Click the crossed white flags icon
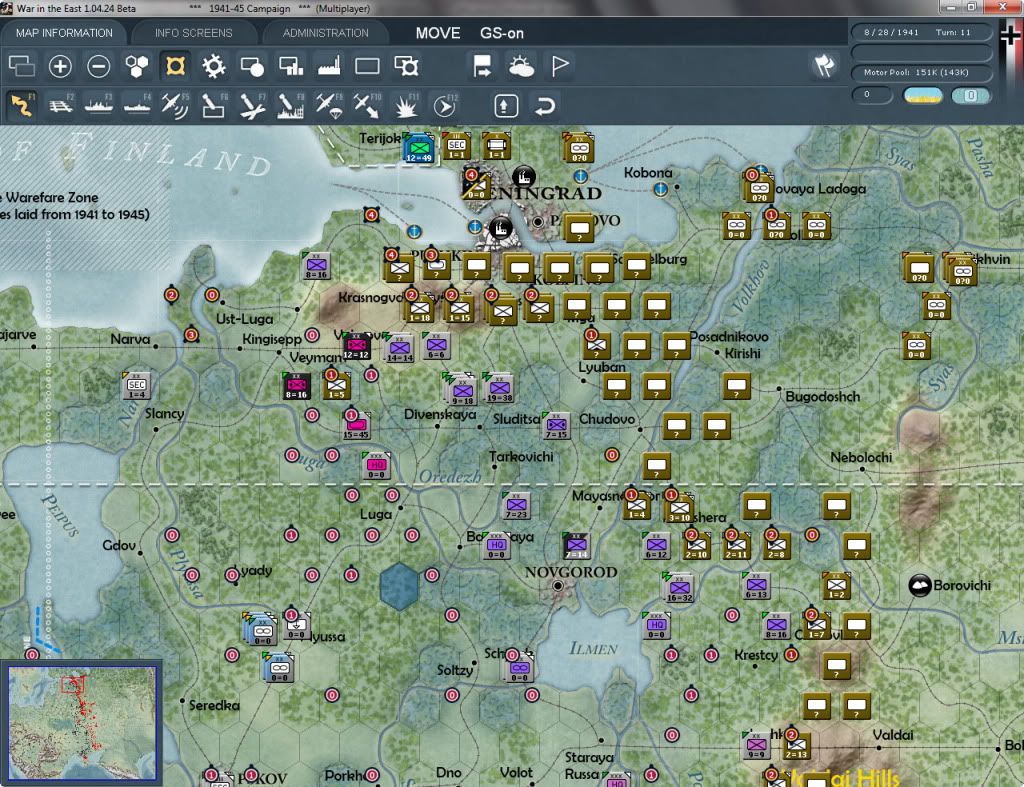Image resolution: width=1024 pixels, height=787 pixels. click(824, 65)
